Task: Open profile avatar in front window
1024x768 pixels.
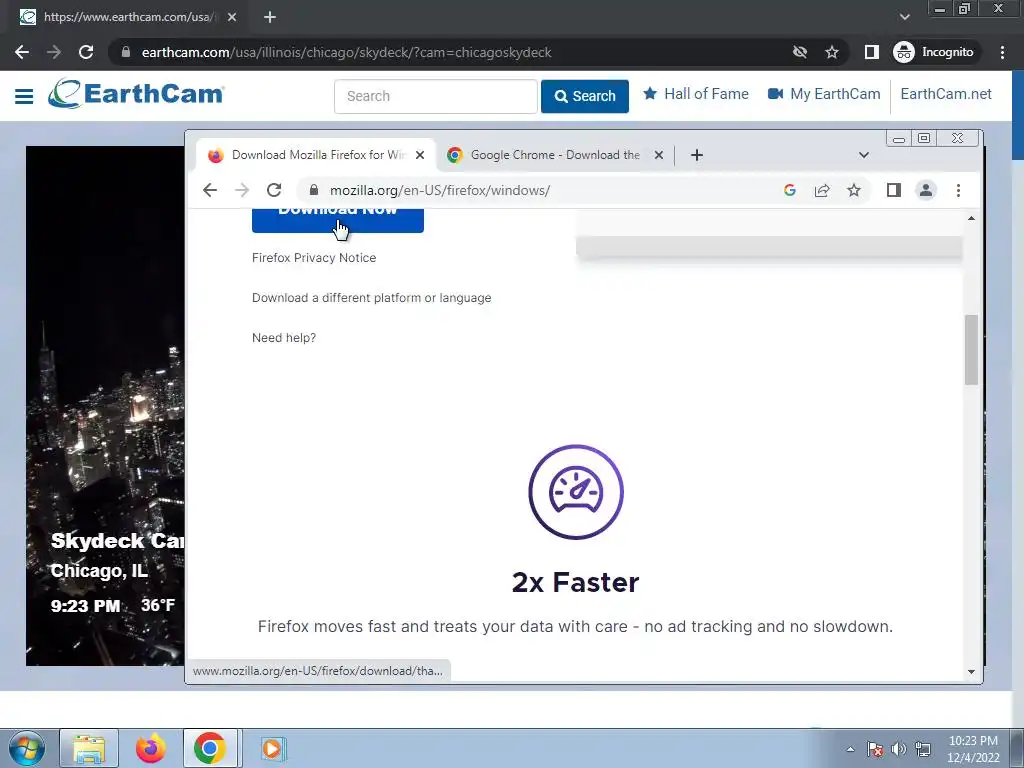Action: 925,190
